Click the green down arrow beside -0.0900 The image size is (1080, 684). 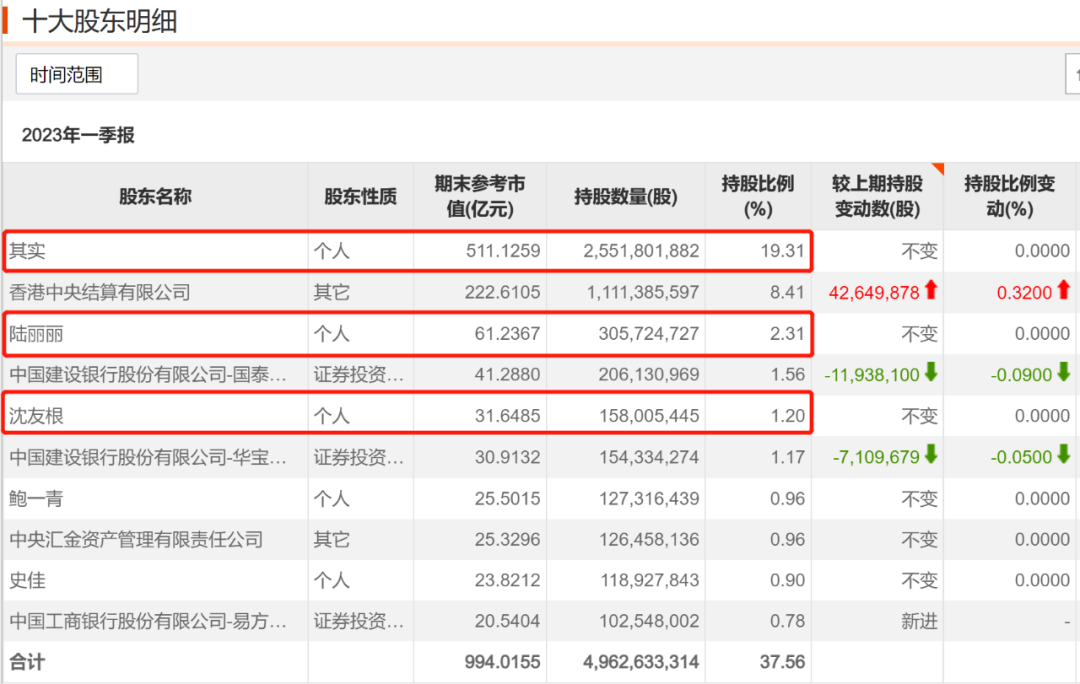(x=1063, y=373)
